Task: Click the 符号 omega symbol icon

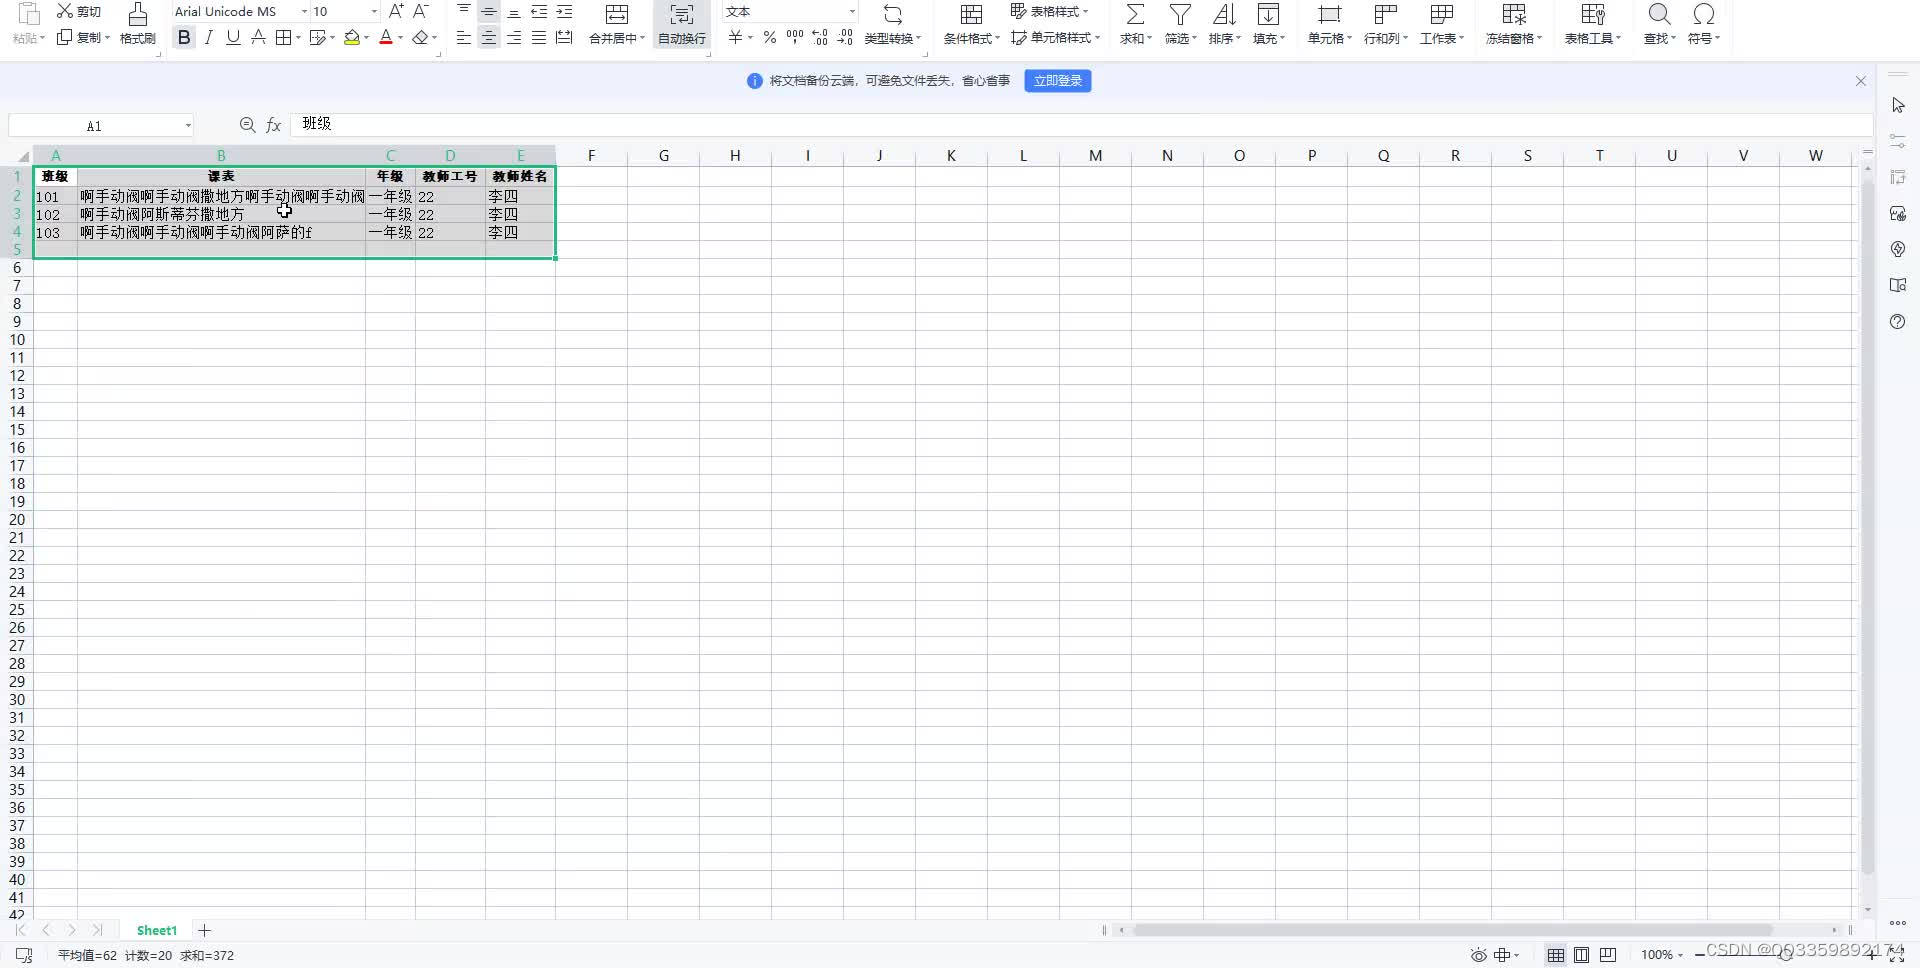Action: click(1703, 14)
